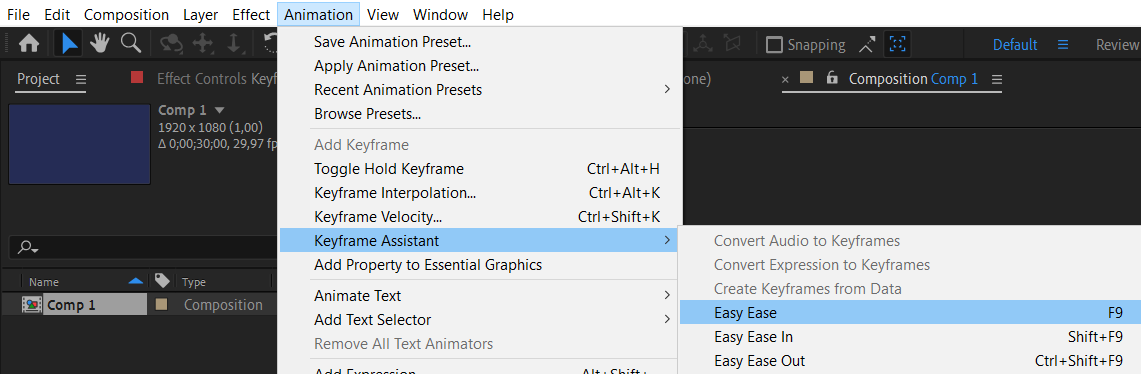
Task: Open the Default workspace options menu
Action: pyautogui.click(x=1062, y=44)
